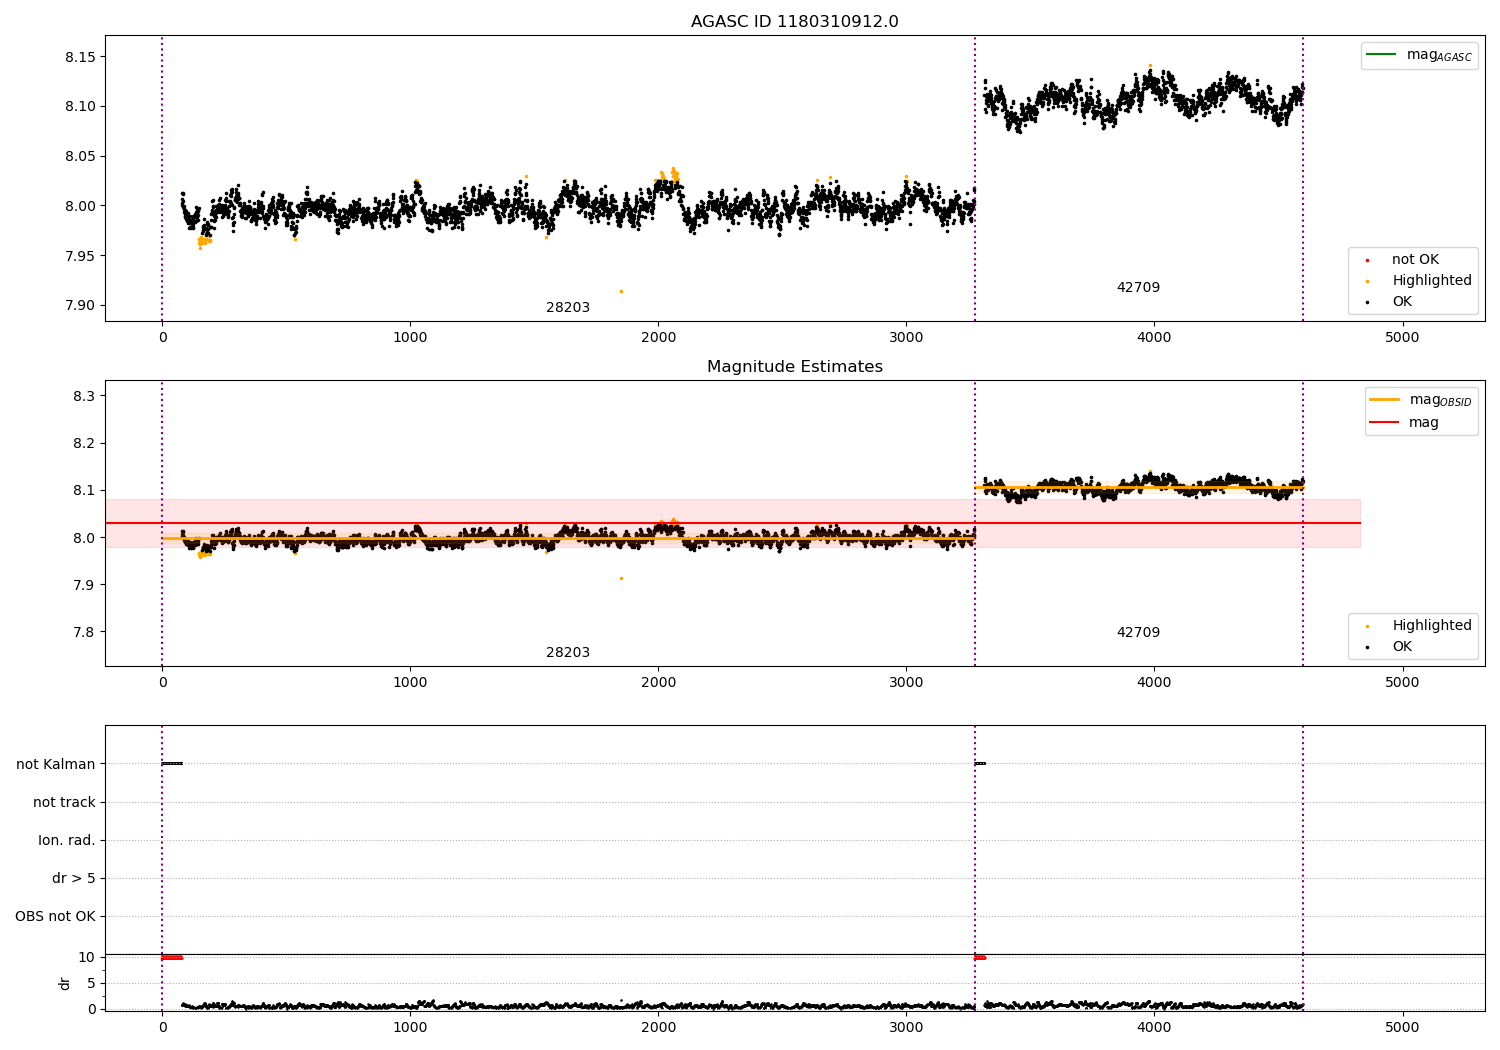Click obsid label '42709' in top plot
1500x1050 pixels.
tap(1138, 288)
